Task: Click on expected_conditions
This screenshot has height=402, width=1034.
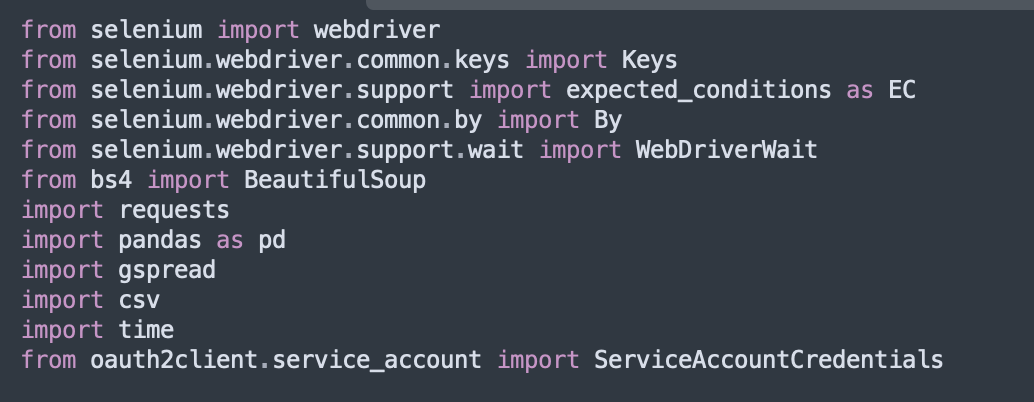Action: click(x=698, y=90)
